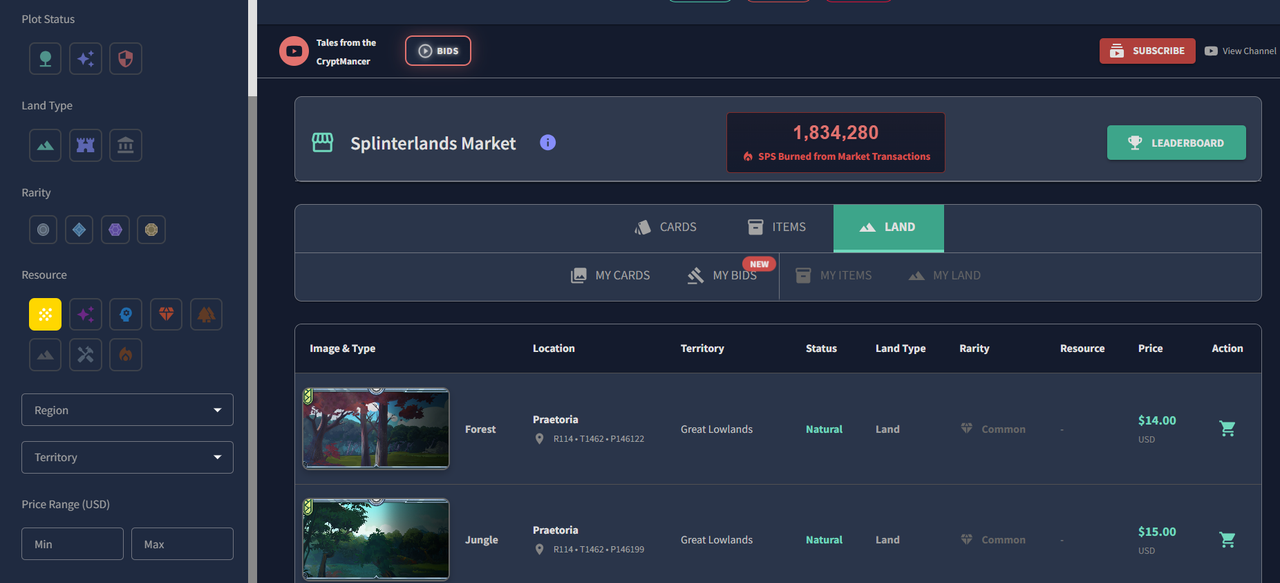This screenshot has height=583, width=1280.
Task: Click the Image & Type column header
Action: [x=342, y=349]
